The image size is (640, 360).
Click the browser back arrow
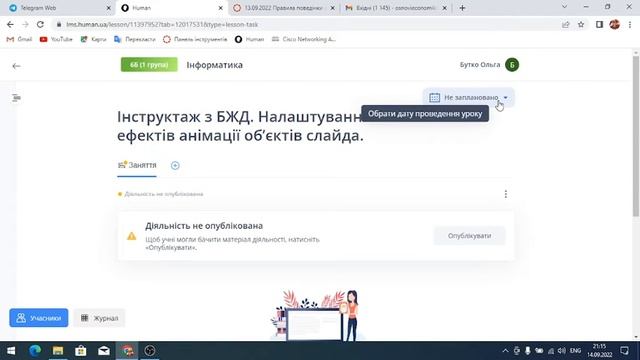[x=10, y=24]
